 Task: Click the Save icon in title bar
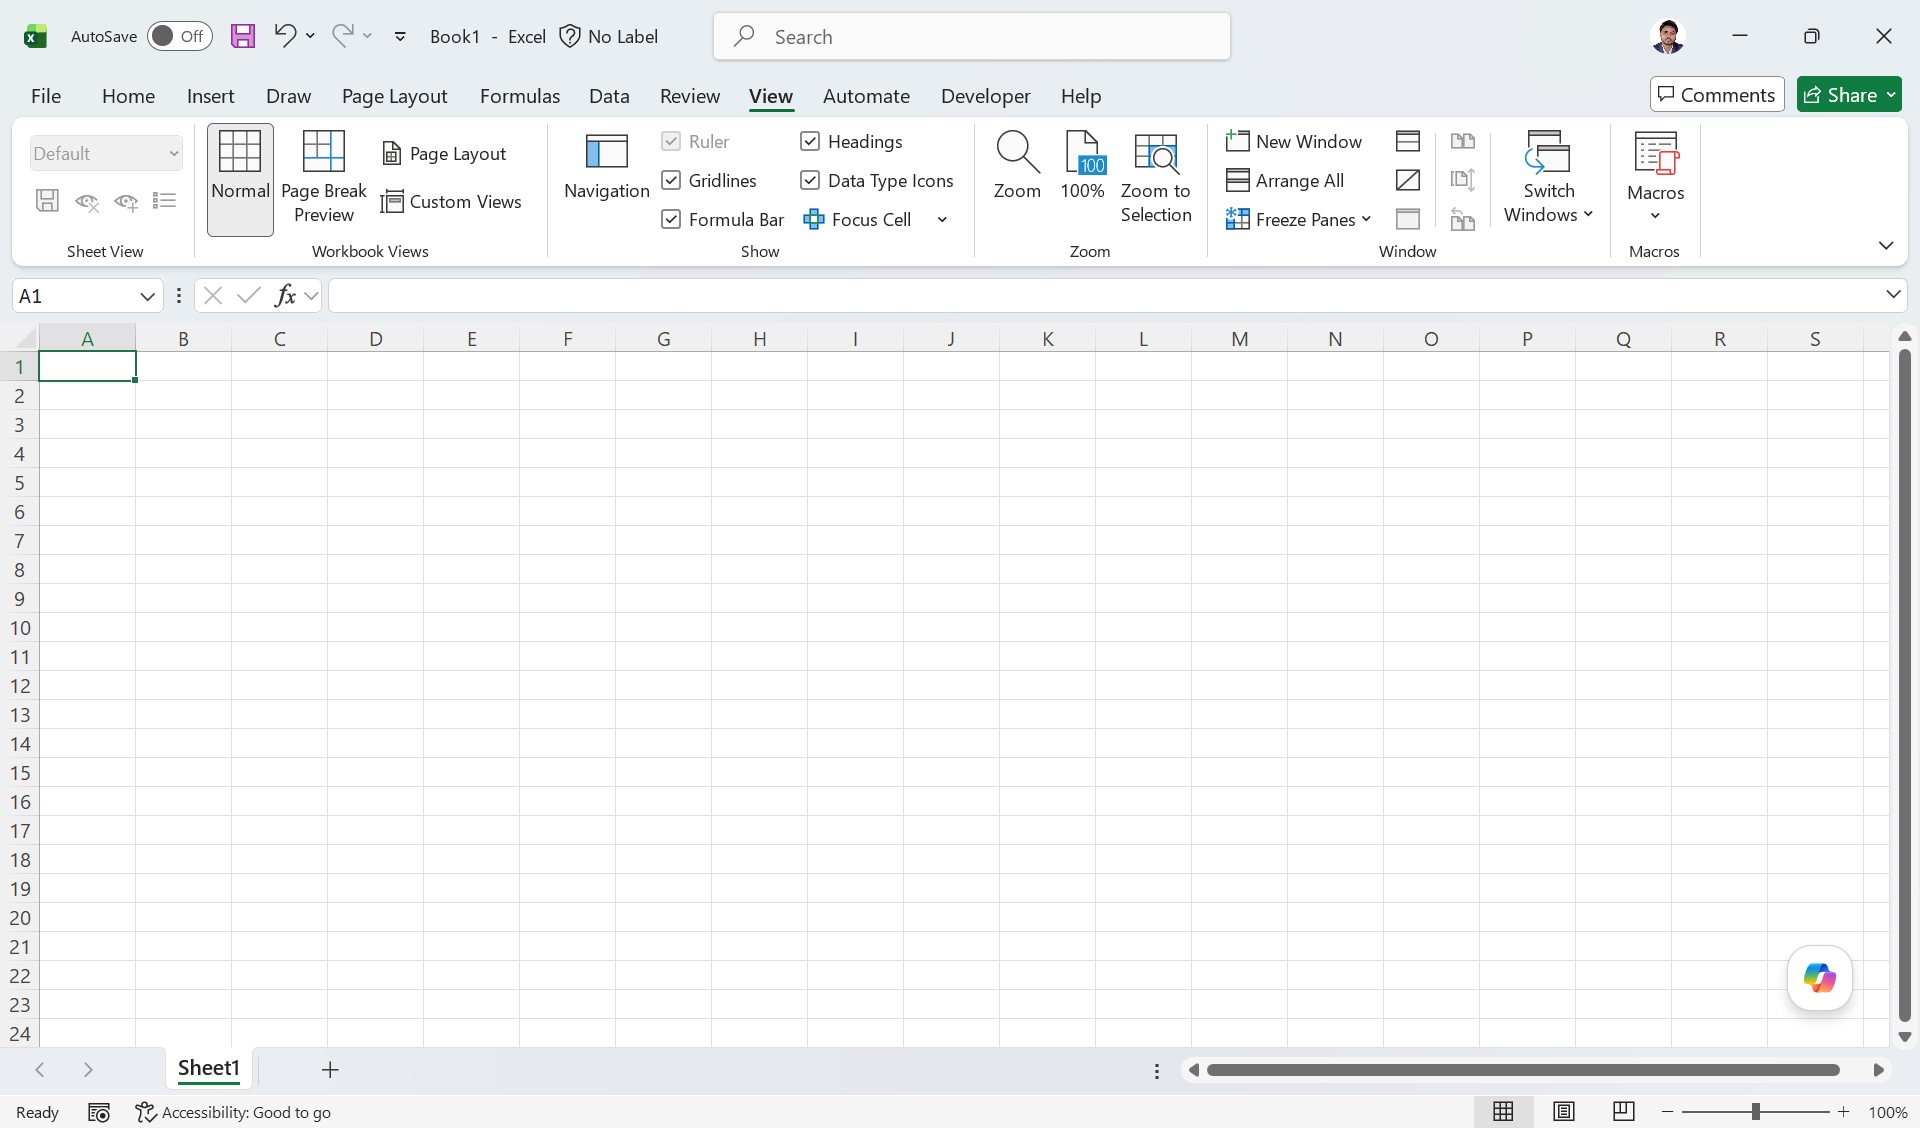click(243, 37)
